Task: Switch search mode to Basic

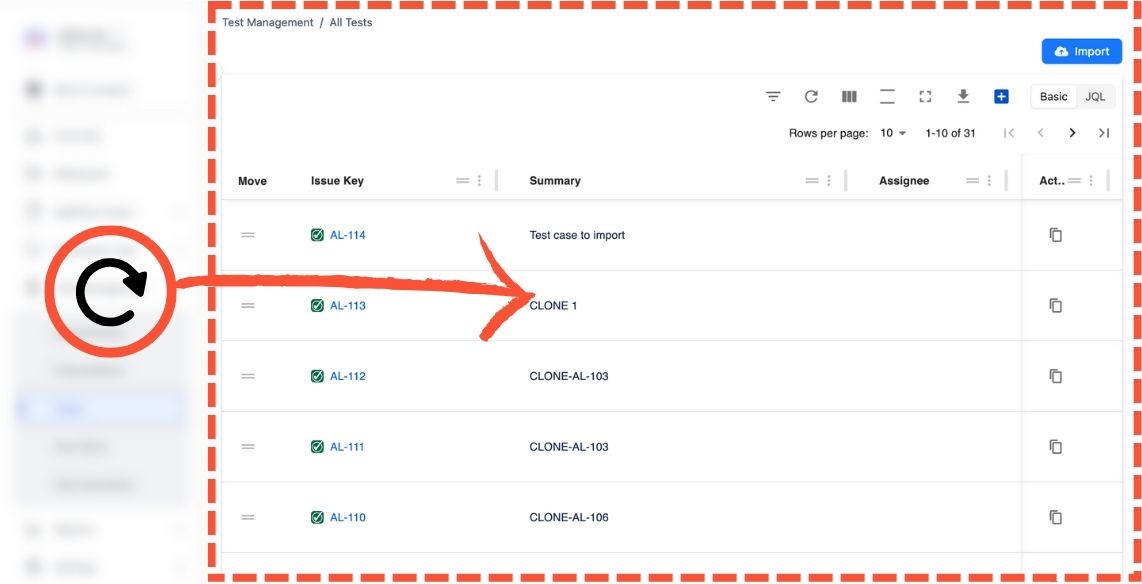Action: pos(1054,97)
